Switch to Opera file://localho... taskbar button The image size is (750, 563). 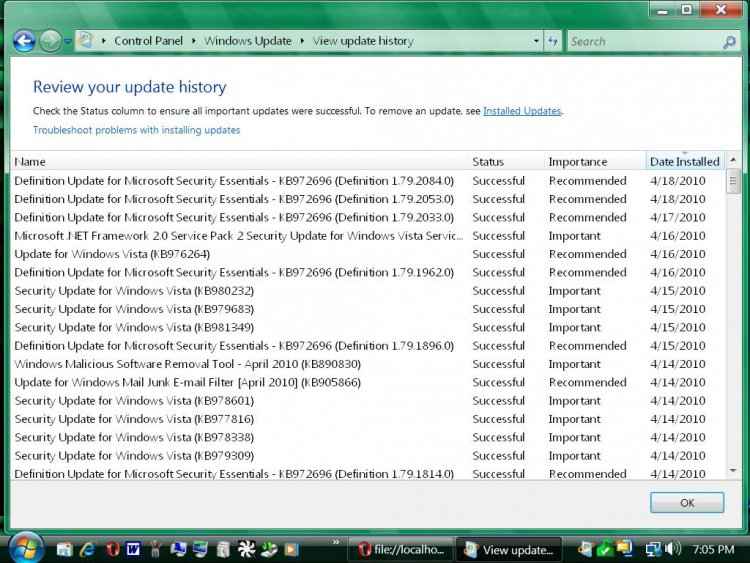[x=401, y=550]
